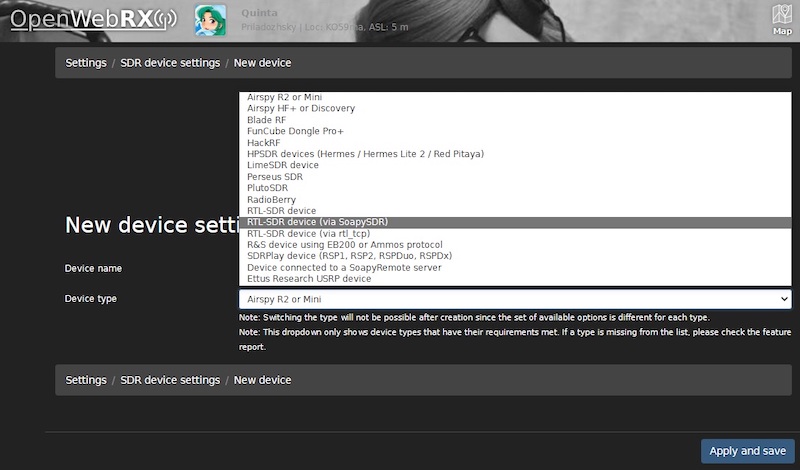800x470 pixels.
Task: Open the Map view icon
Action: pos(782,20)
